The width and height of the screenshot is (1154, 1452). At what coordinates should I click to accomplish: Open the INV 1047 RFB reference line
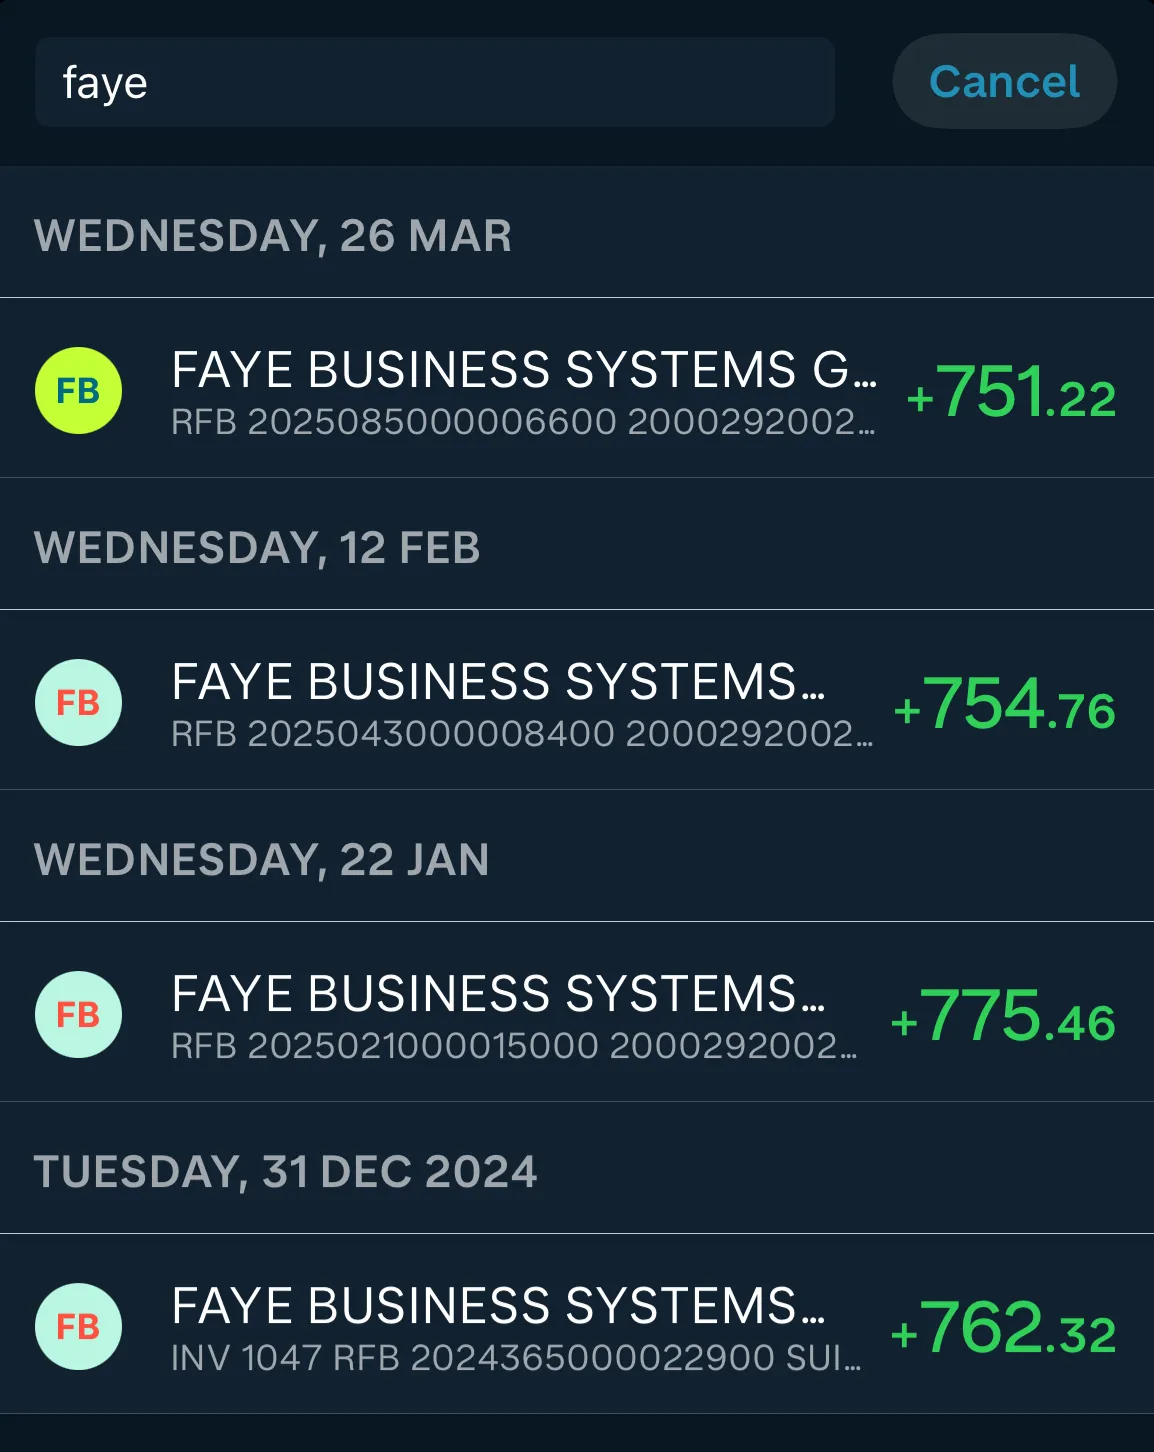516,1358
